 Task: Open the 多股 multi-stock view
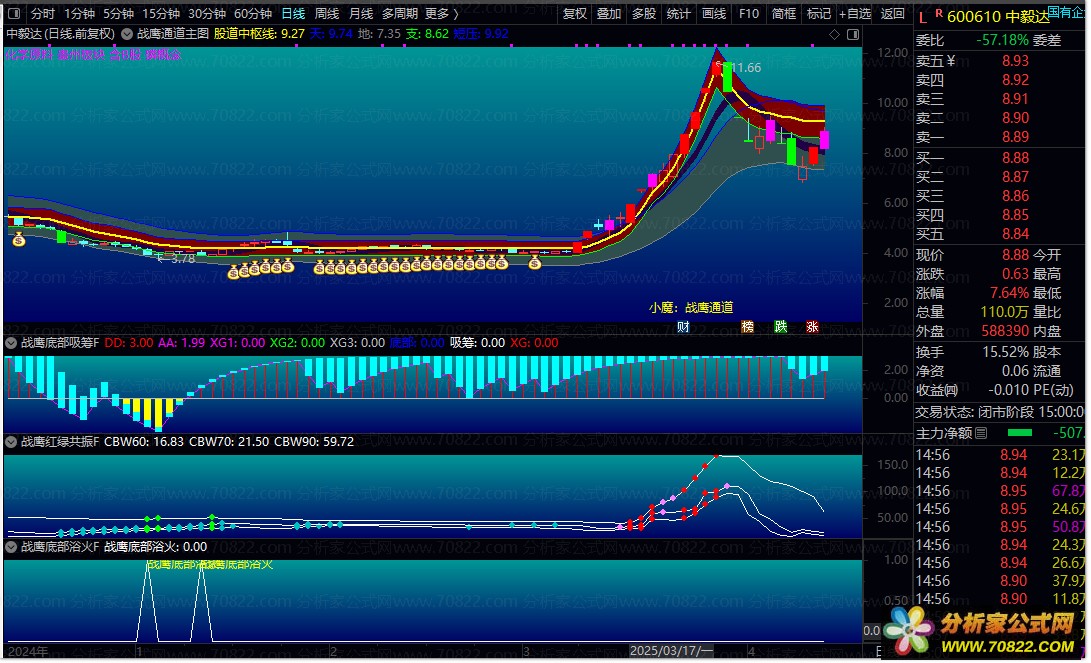click(644, 13)
